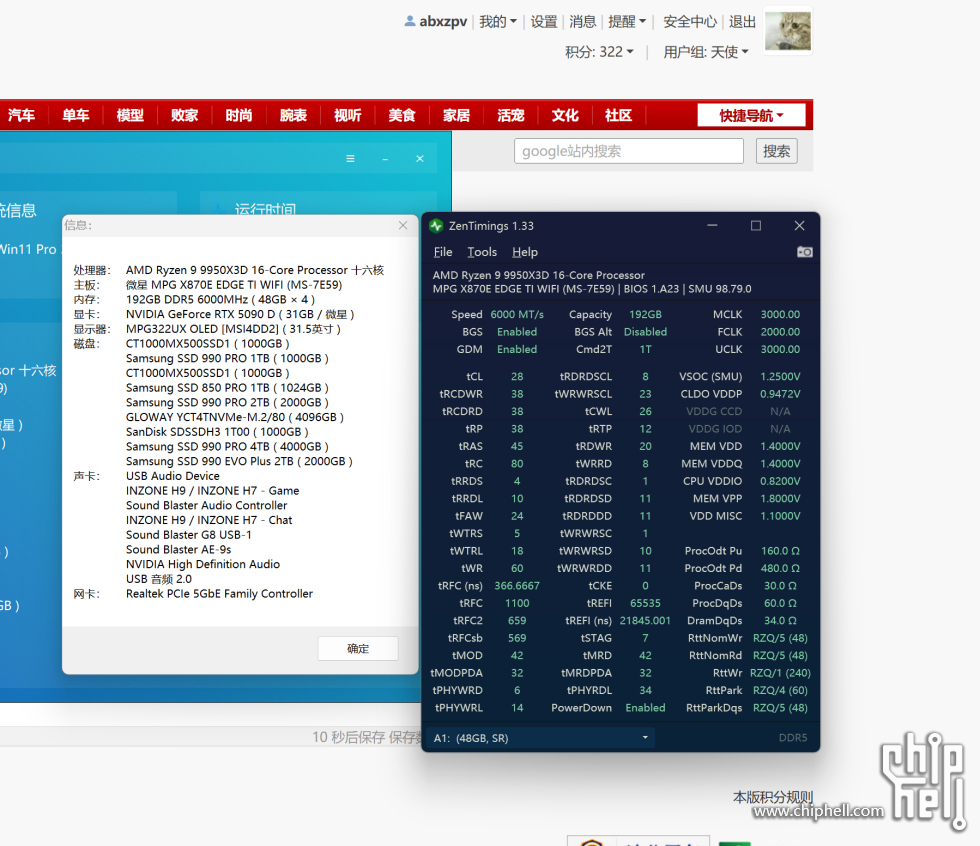Click the DramDqDs value 34.0 Ω
The height and width of the screenshot is (846, 980).
click(780, 620)
